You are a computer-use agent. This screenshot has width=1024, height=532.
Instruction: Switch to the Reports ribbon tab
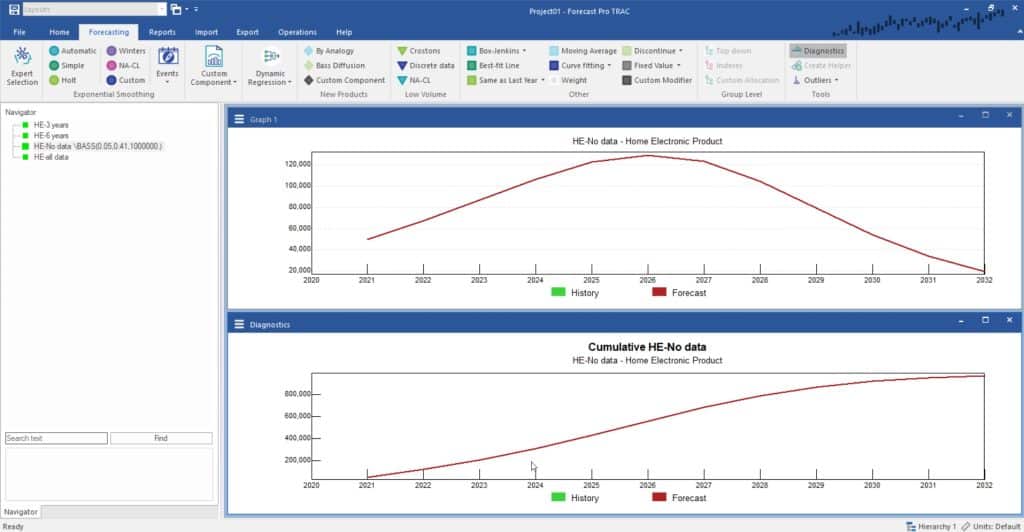click(162, 32)
